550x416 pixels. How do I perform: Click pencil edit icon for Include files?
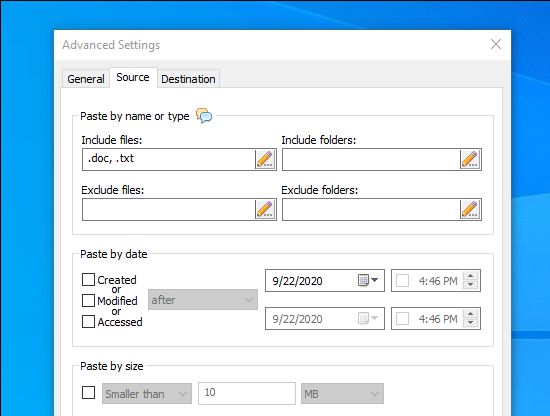click(265, 160)
